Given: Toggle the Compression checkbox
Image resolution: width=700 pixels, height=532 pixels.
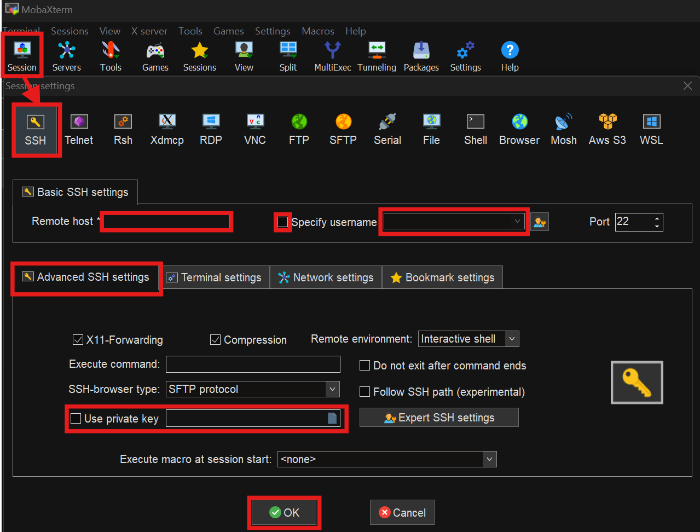Looking at the screenshot, I should click(x=215, y=340).
